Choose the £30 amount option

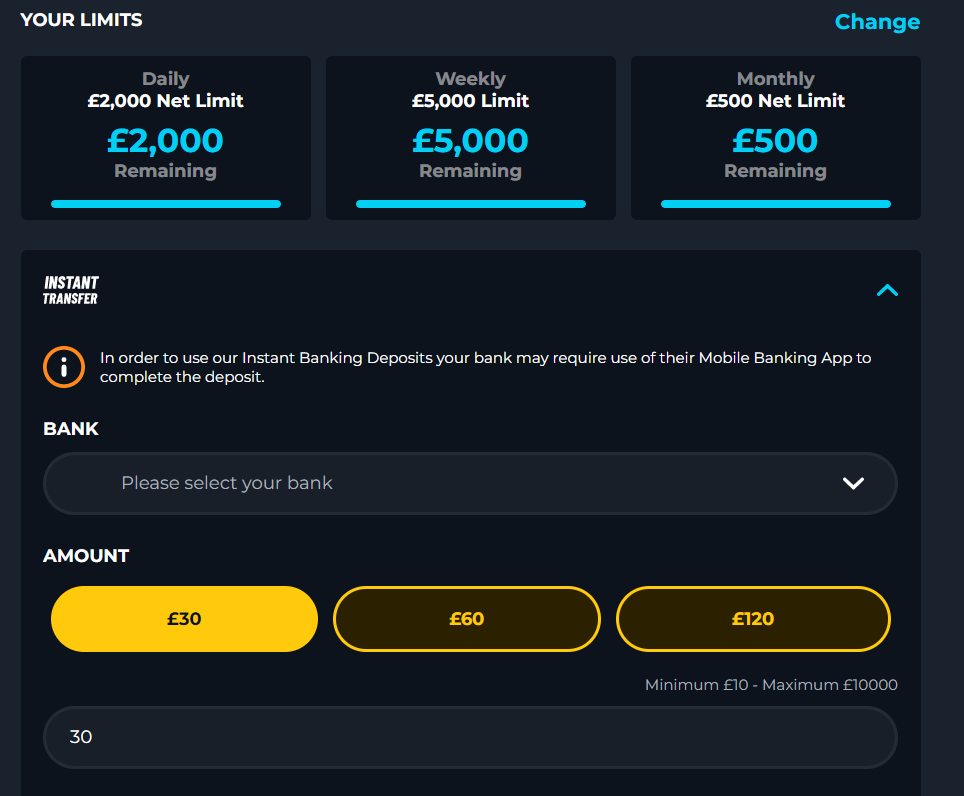184,618
